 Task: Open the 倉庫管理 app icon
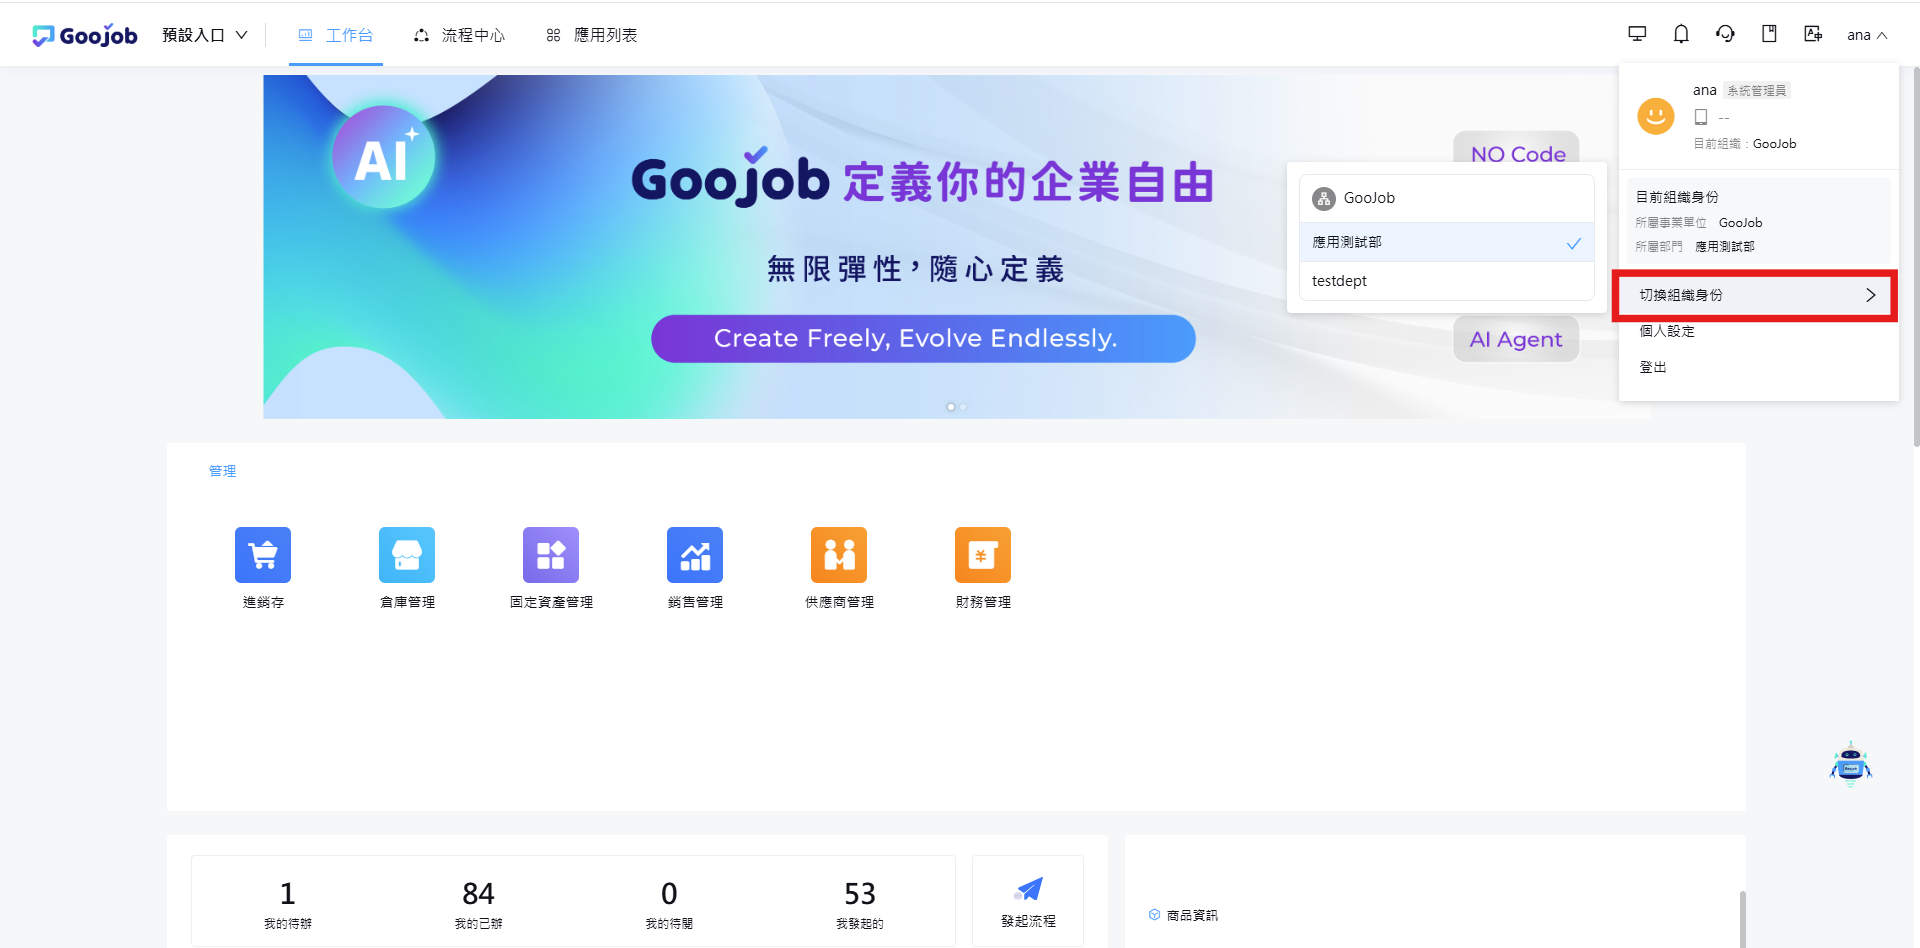(x=407, y=555)
